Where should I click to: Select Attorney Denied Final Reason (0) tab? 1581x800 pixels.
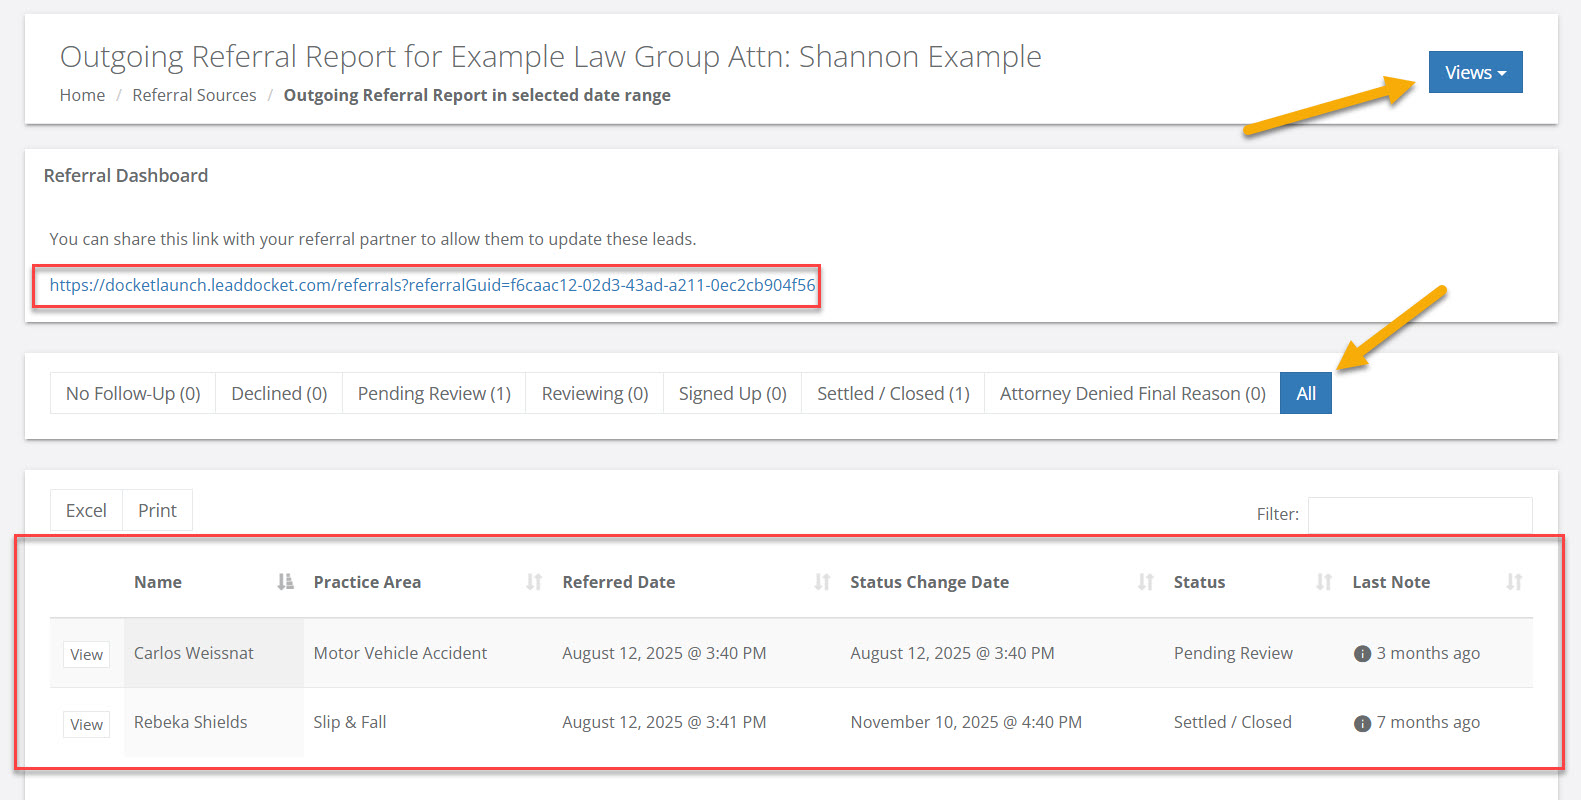click(1133, 394)
